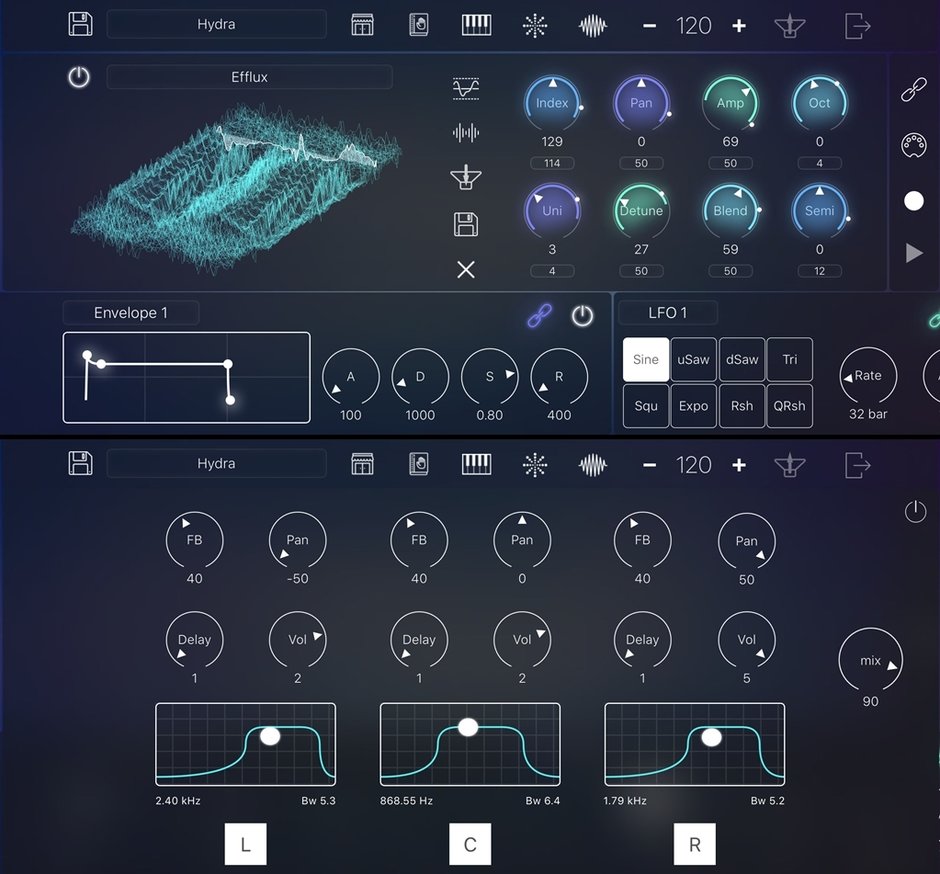Select the R channel tab
This screenshot has height=874, width=940.
pyautogui.click(x=695, y=845)
